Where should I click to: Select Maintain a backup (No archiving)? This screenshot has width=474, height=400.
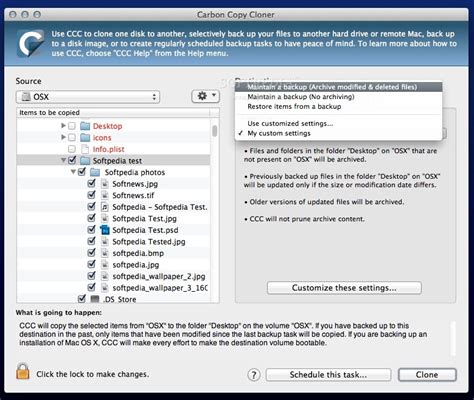pyautogui.click(x=338, y=97)
